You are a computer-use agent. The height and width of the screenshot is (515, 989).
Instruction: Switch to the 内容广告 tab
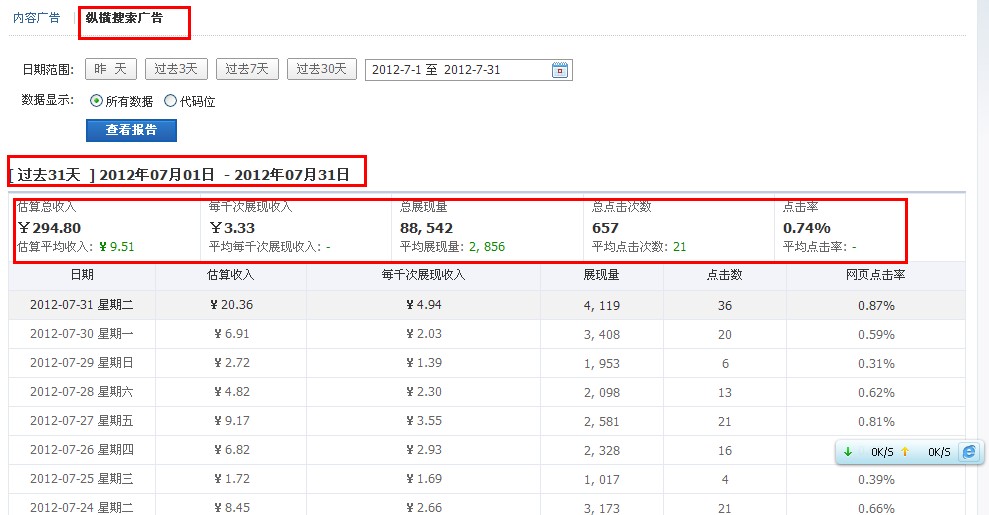coord(37,18)
